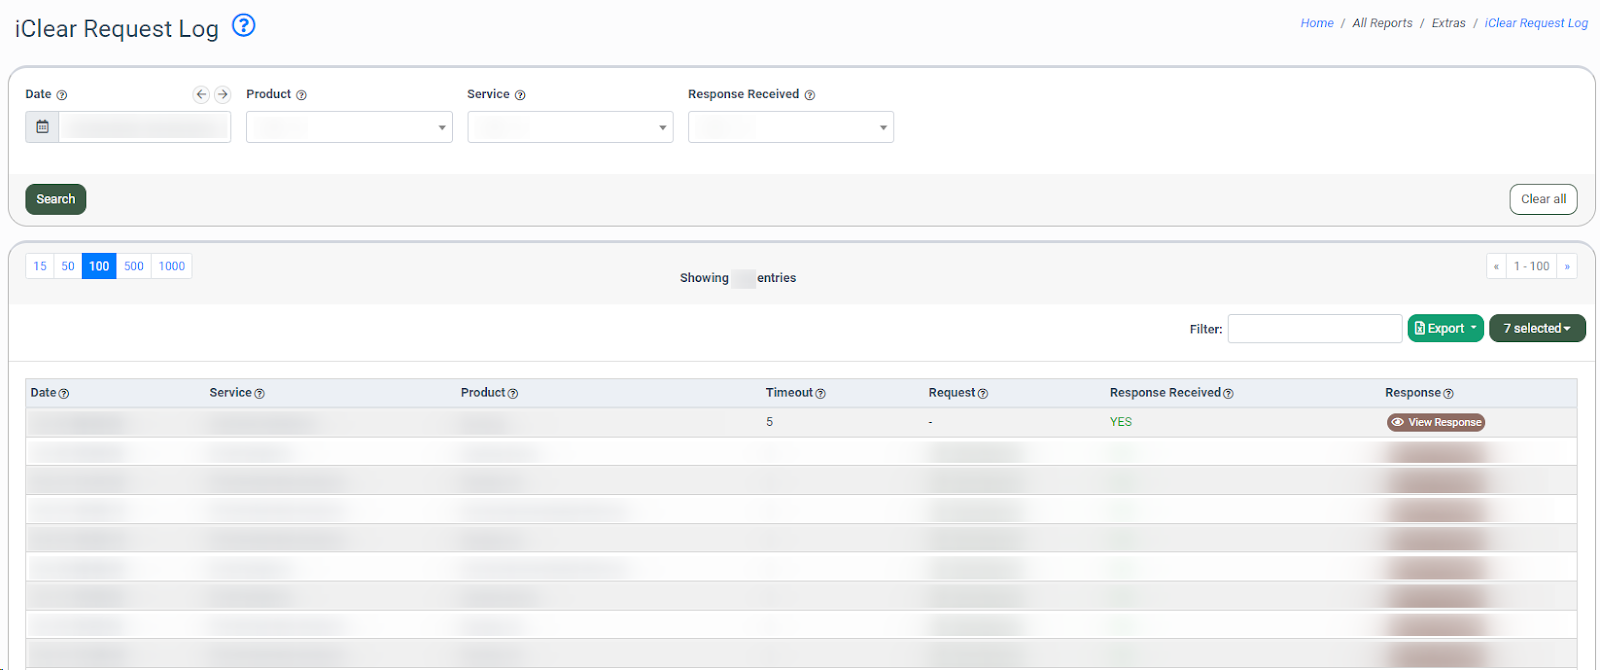Set page size to 500 entries
The image size is (1600, 670).
[x=134, y=266]
